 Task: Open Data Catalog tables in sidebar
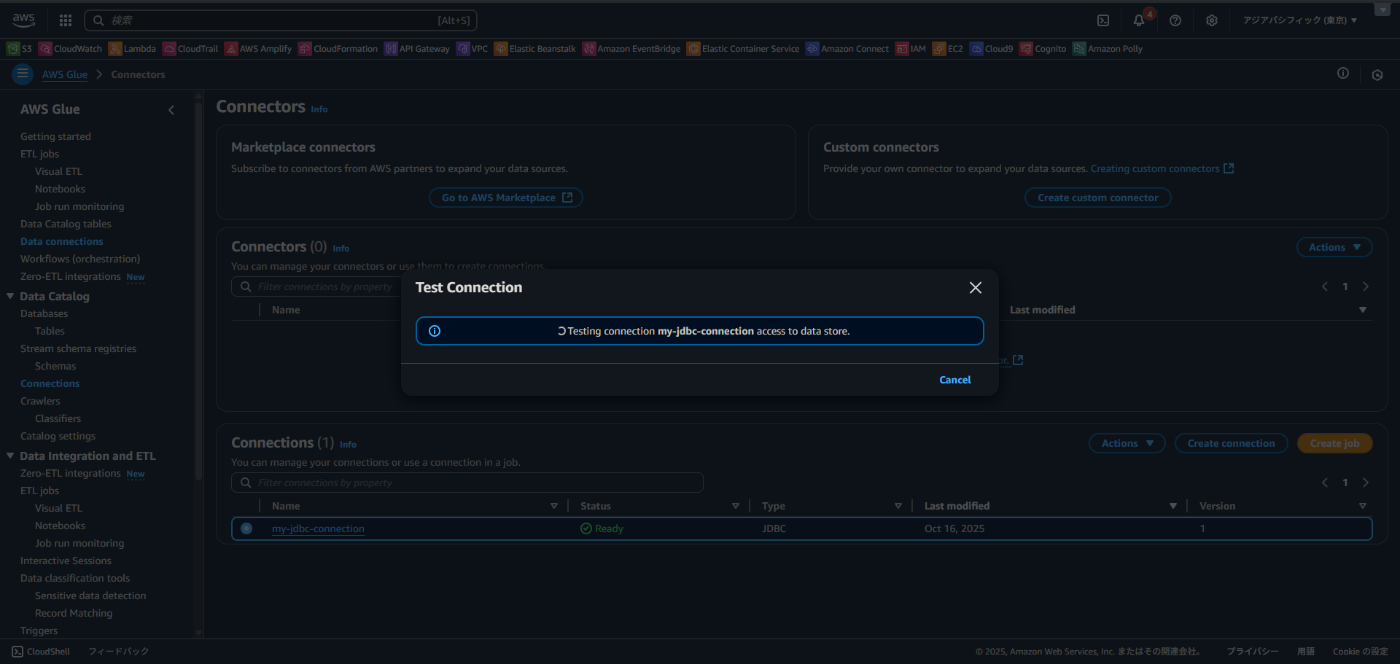pyautogui.click(x=66, y=224)
